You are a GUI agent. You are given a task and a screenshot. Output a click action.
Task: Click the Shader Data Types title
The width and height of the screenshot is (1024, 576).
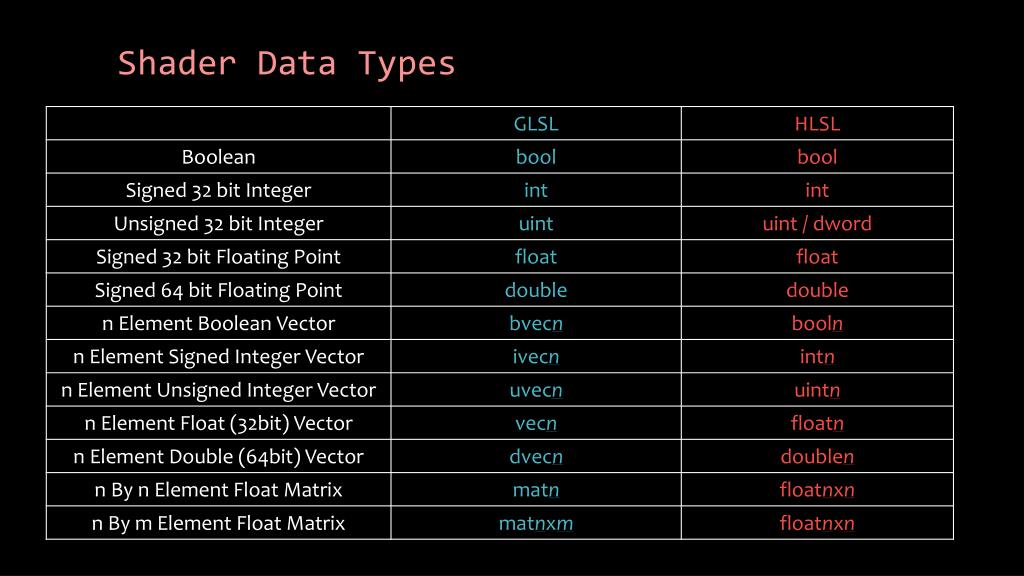(x=286, y=64)
